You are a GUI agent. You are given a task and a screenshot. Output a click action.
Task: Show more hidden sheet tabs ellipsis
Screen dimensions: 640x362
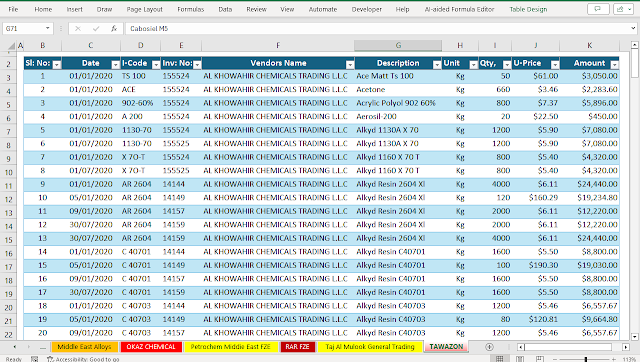pos(43,347)
